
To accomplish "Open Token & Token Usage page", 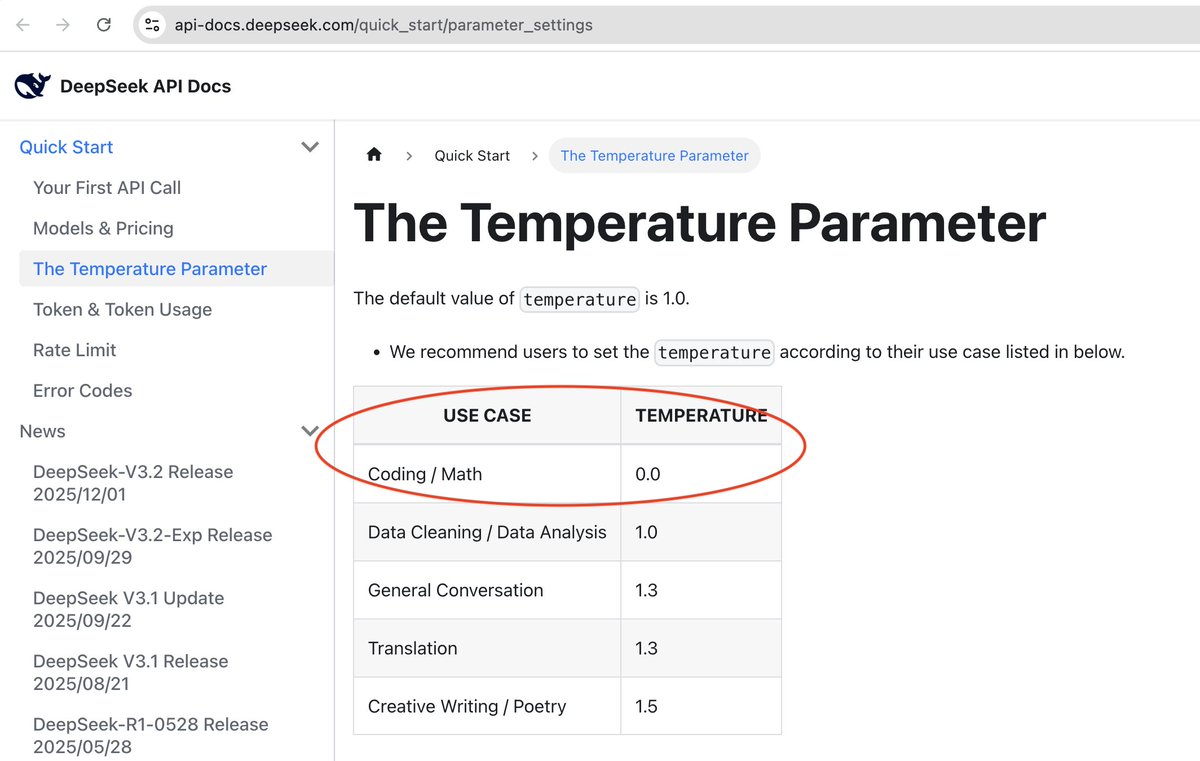I will coord(122,310).
